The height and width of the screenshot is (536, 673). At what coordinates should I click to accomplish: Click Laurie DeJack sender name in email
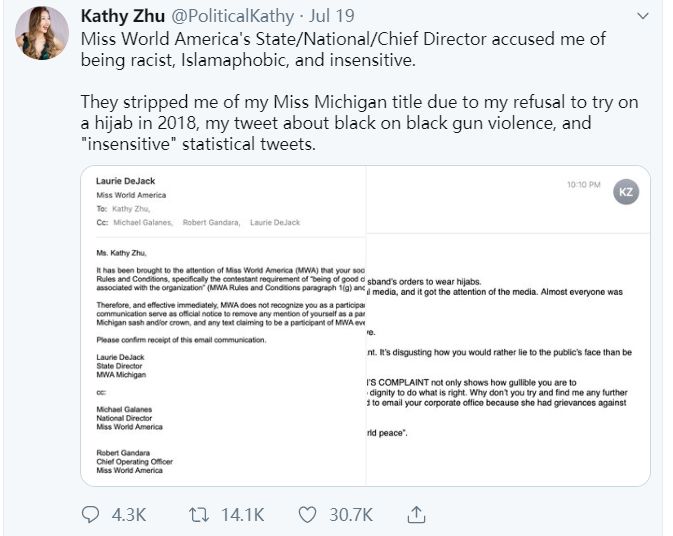(x=125, y=181)
